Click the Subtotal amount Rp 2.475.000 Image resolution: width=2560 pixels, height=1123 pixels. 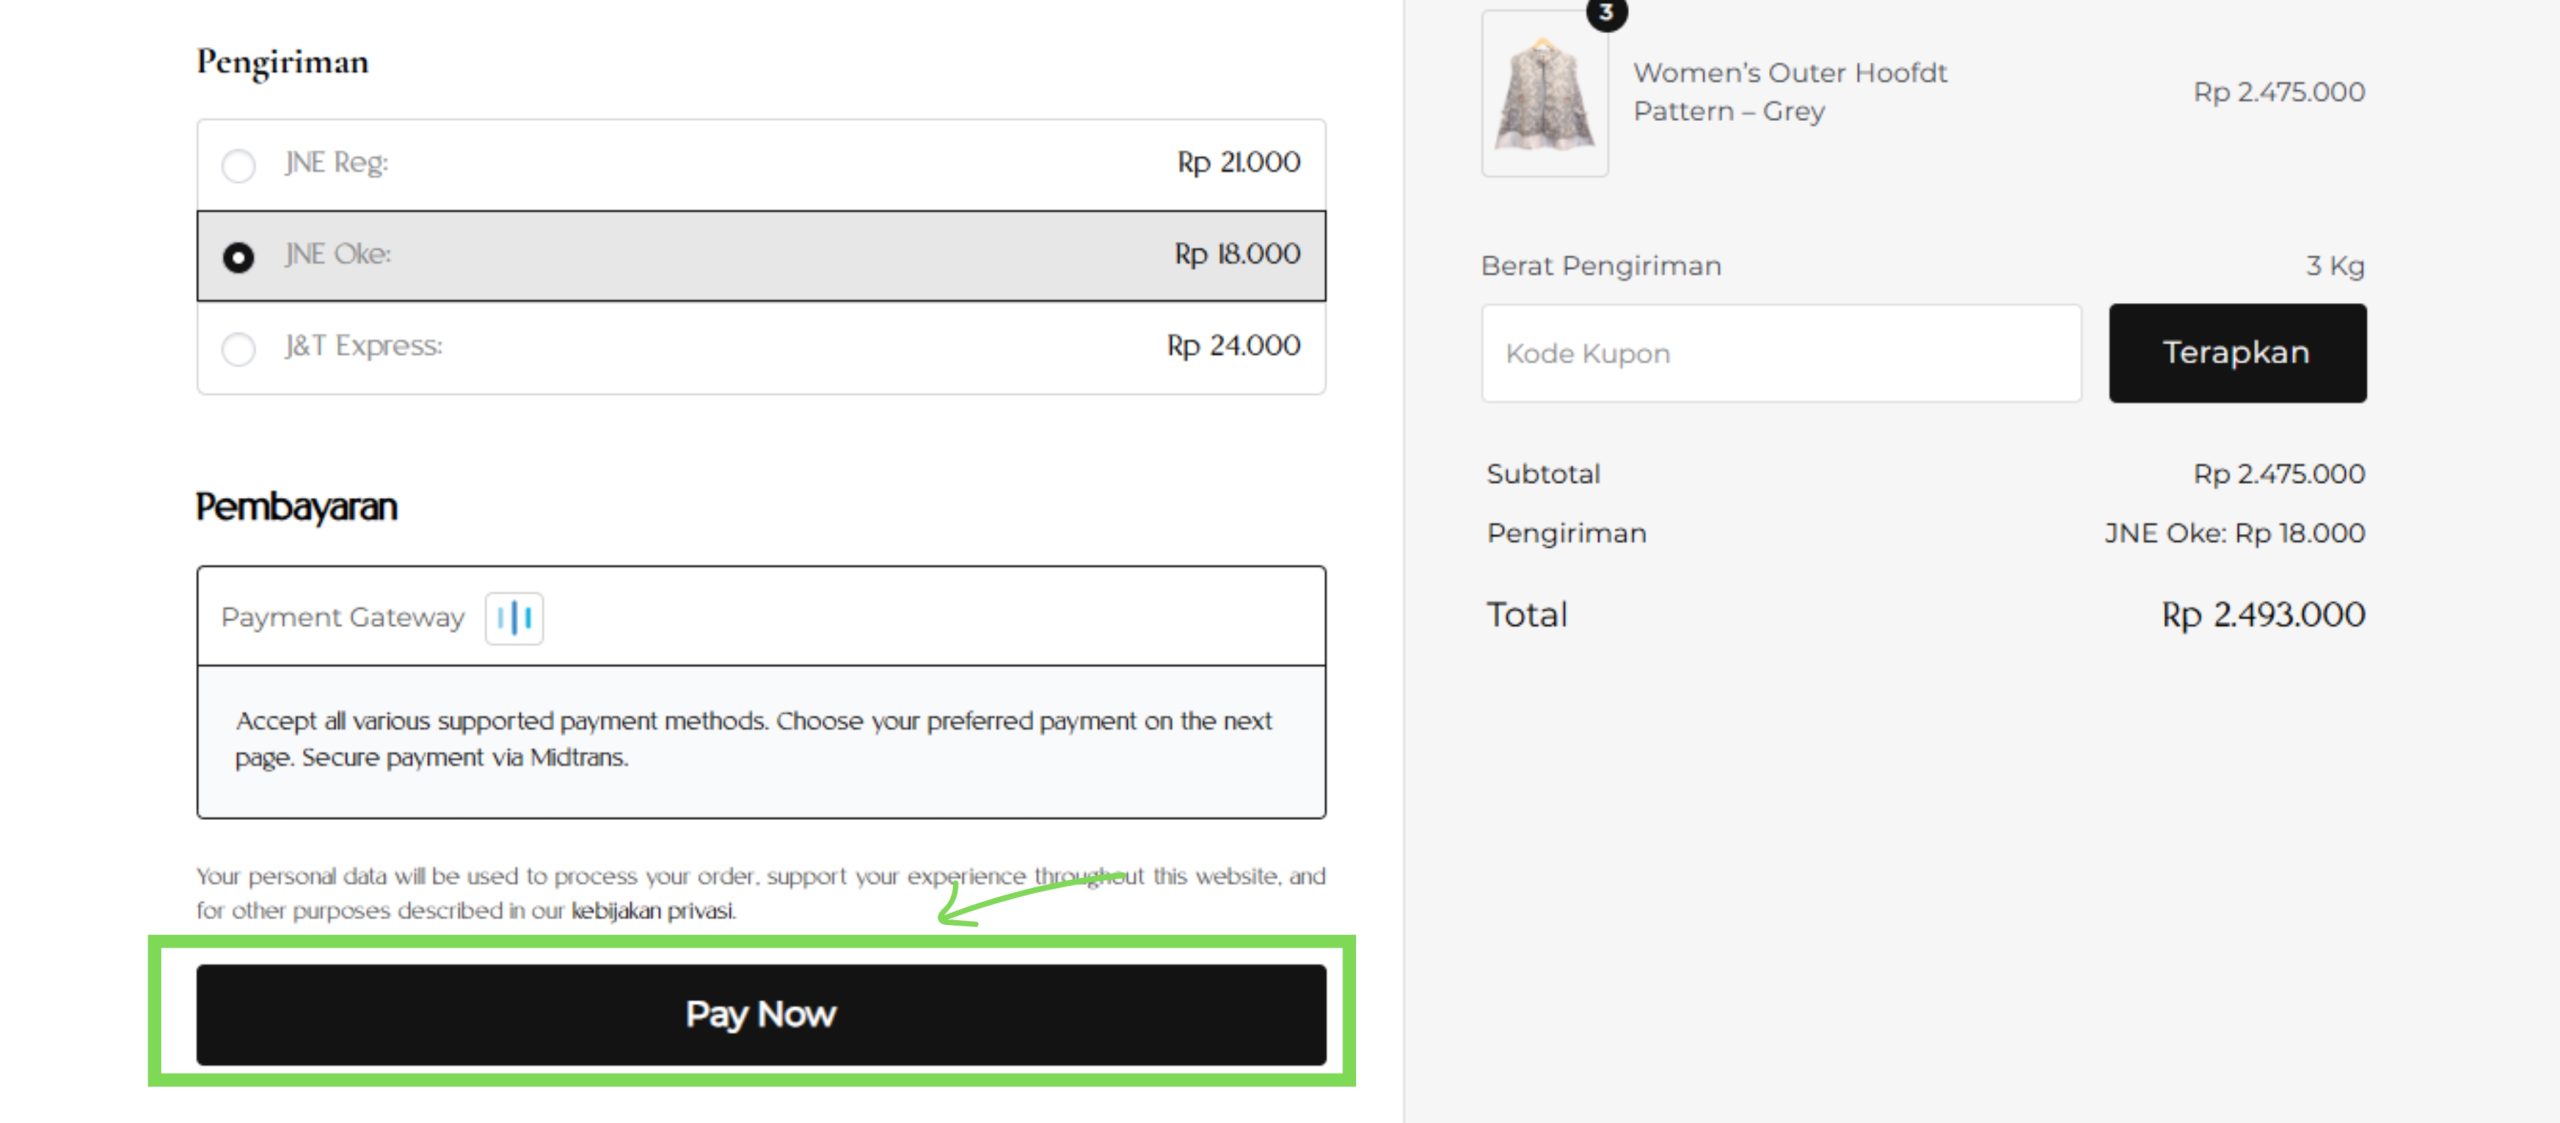tap(2279, 474)
